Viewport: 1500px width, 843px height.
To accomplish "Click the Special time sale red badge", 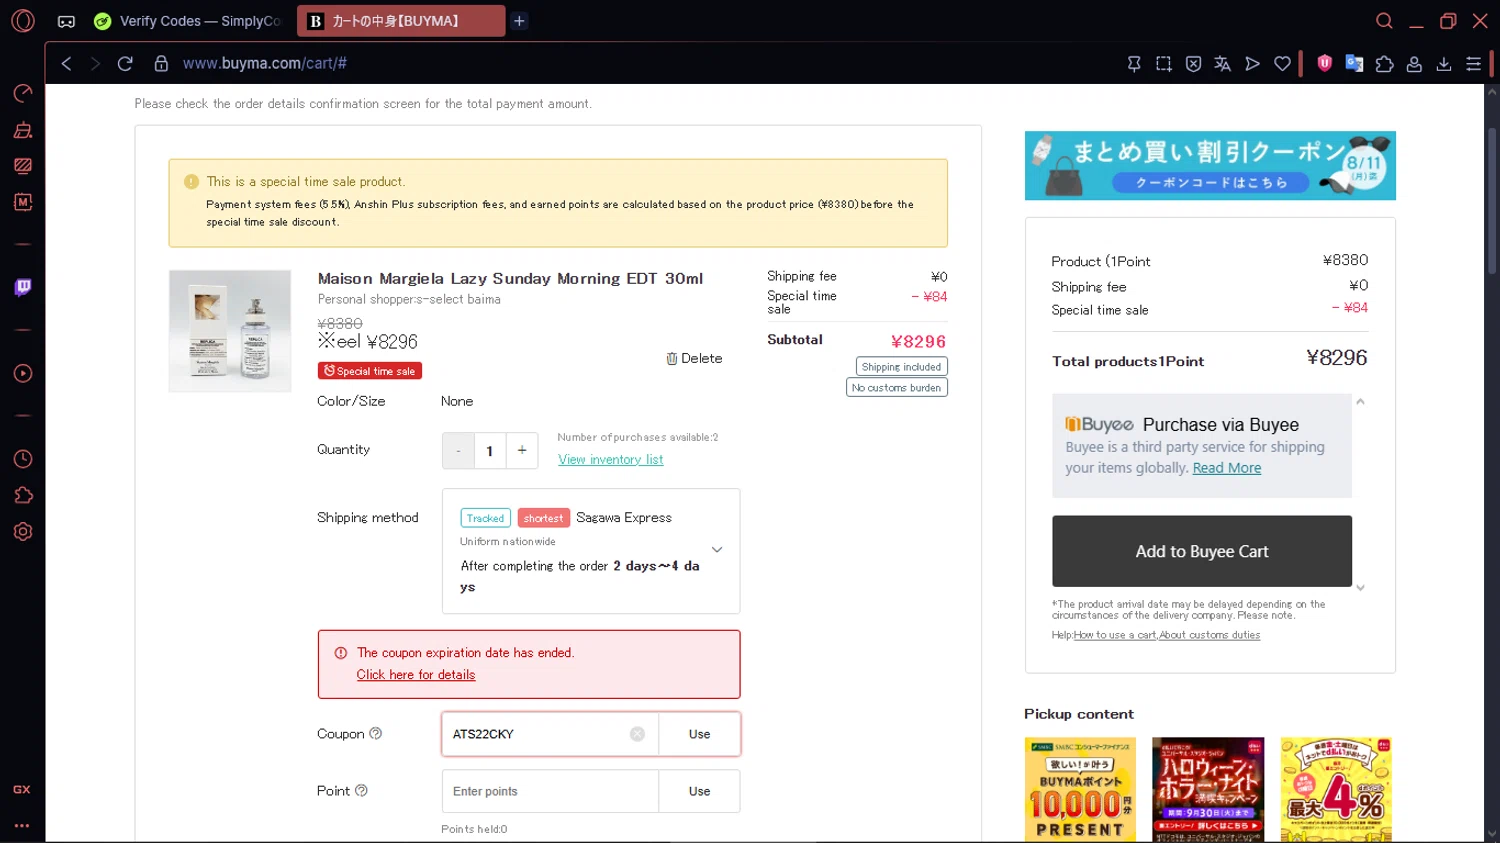I will tap(370, 371).
